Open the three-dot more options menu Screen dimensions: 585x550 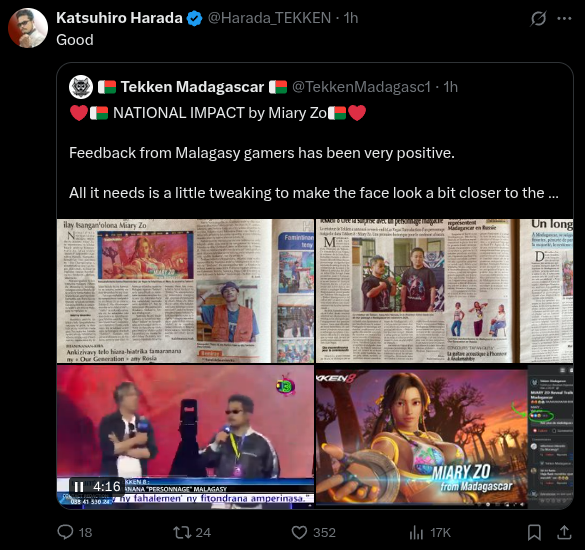click(564, 18)
